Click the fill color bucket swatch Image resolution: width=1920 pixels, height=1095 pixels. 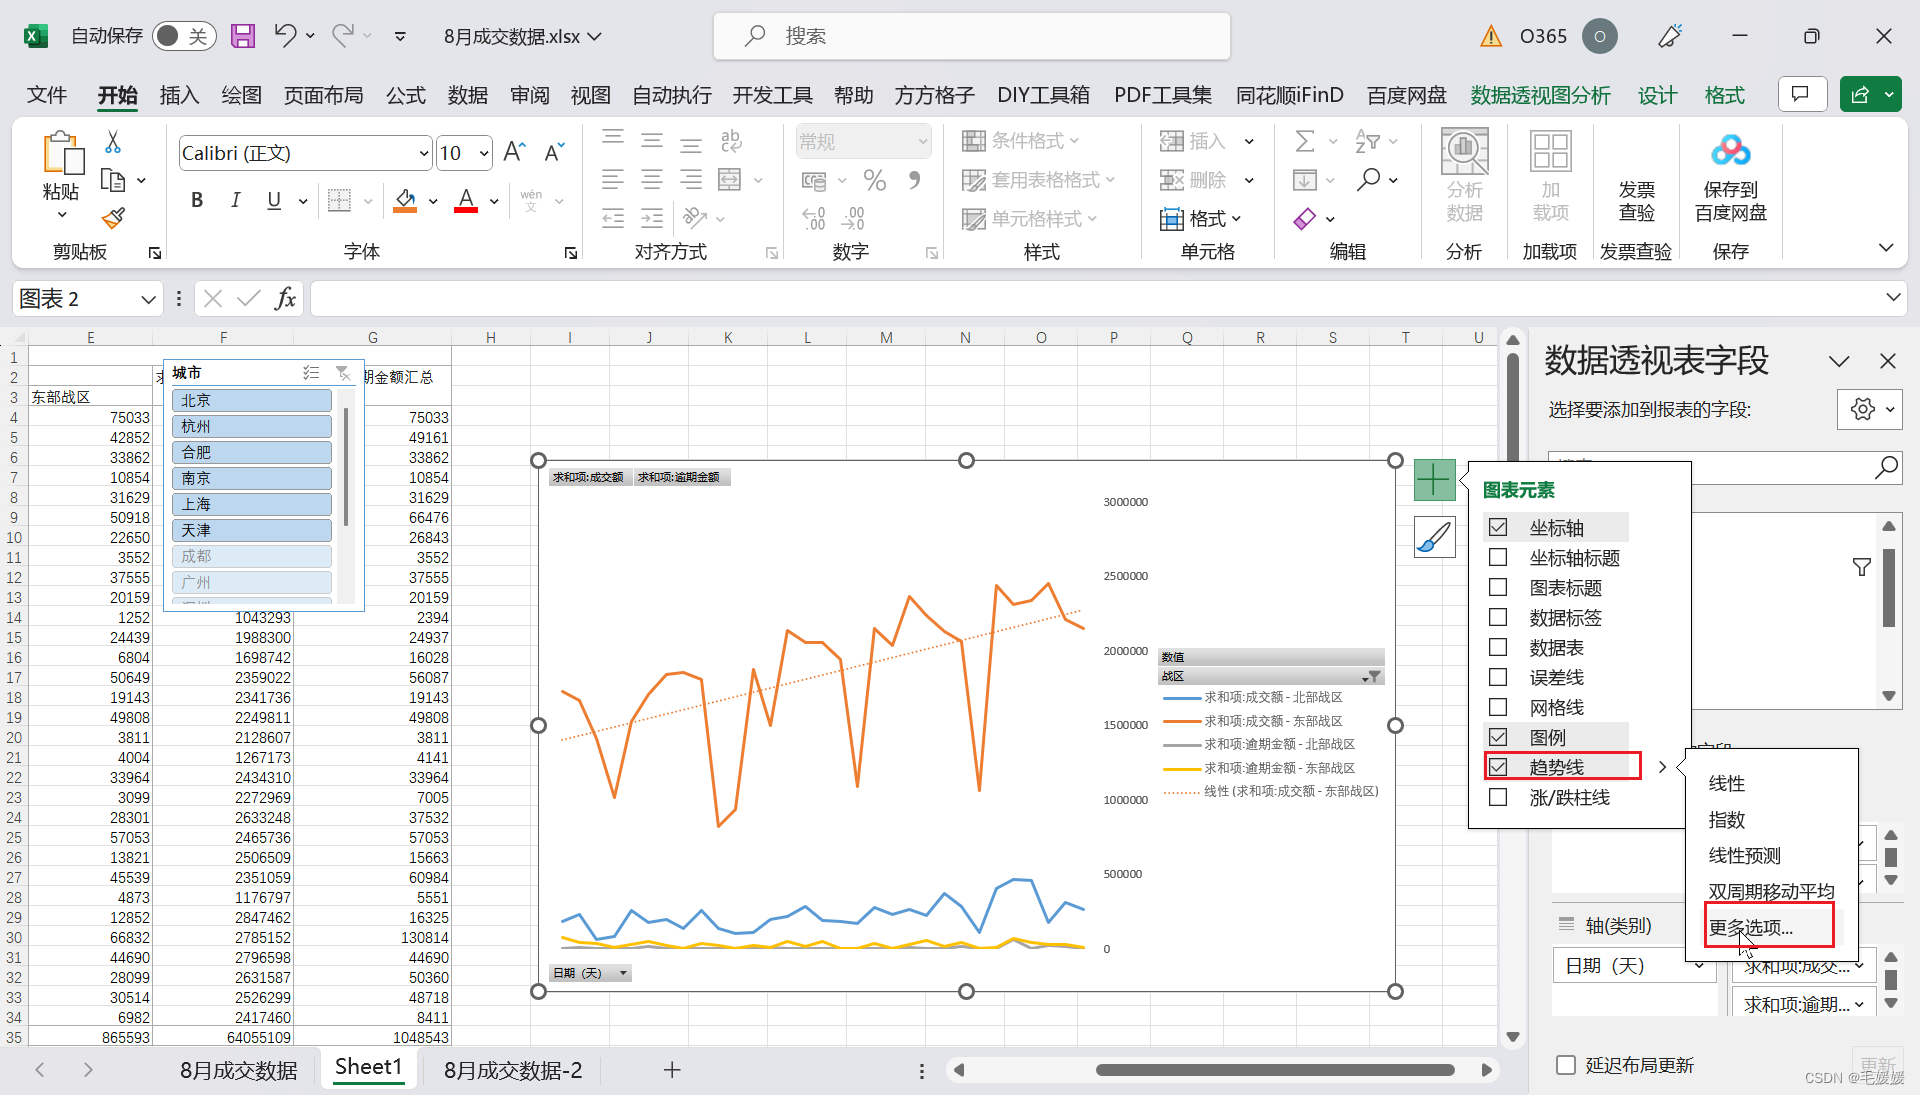coord(405,200)
